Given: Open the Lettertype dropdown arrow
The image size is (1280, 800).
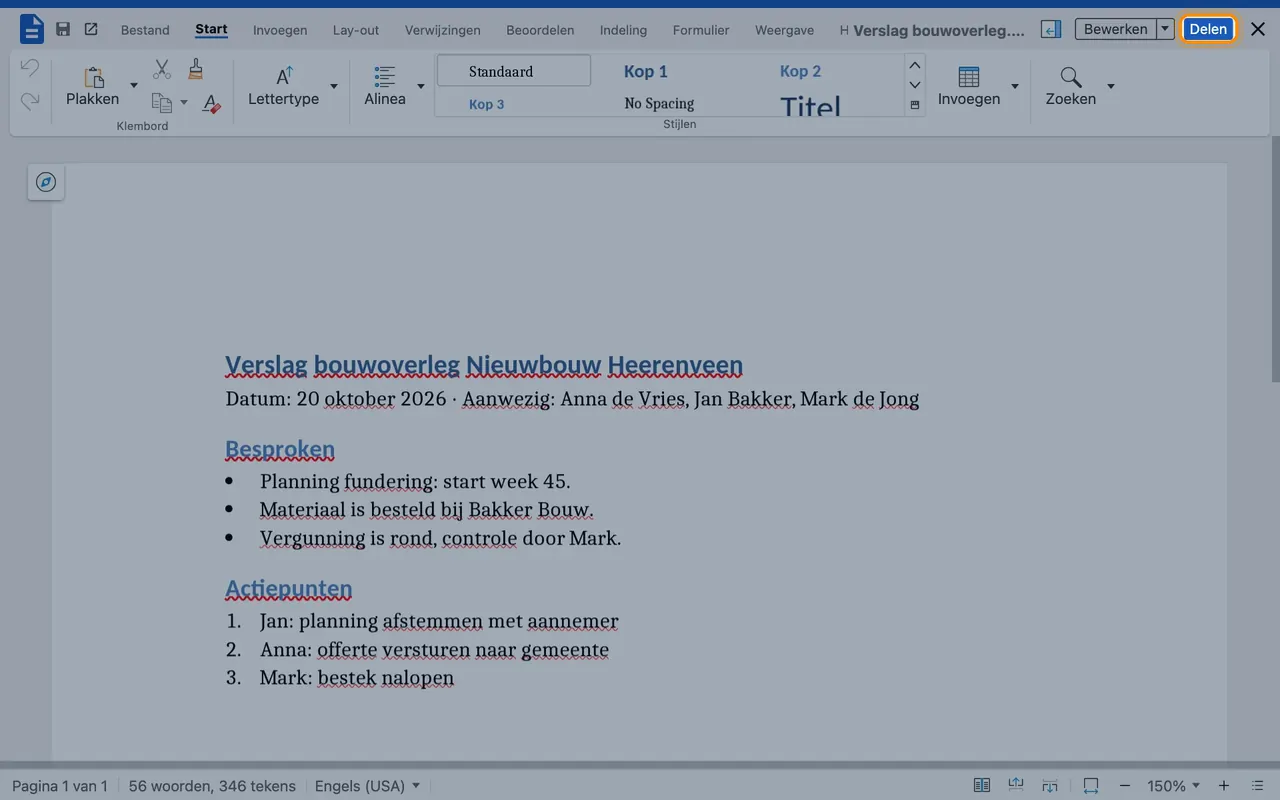Looking at the screenshot, I should [334, 87].
